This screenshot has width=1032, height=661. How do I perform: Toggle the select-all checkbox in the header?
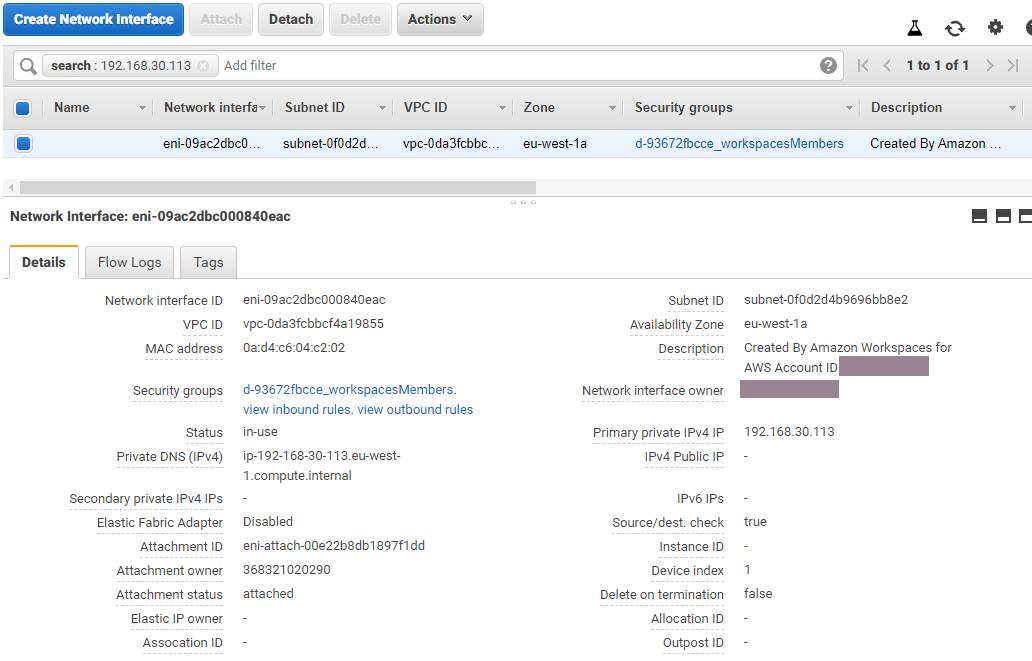coord(22,107)
